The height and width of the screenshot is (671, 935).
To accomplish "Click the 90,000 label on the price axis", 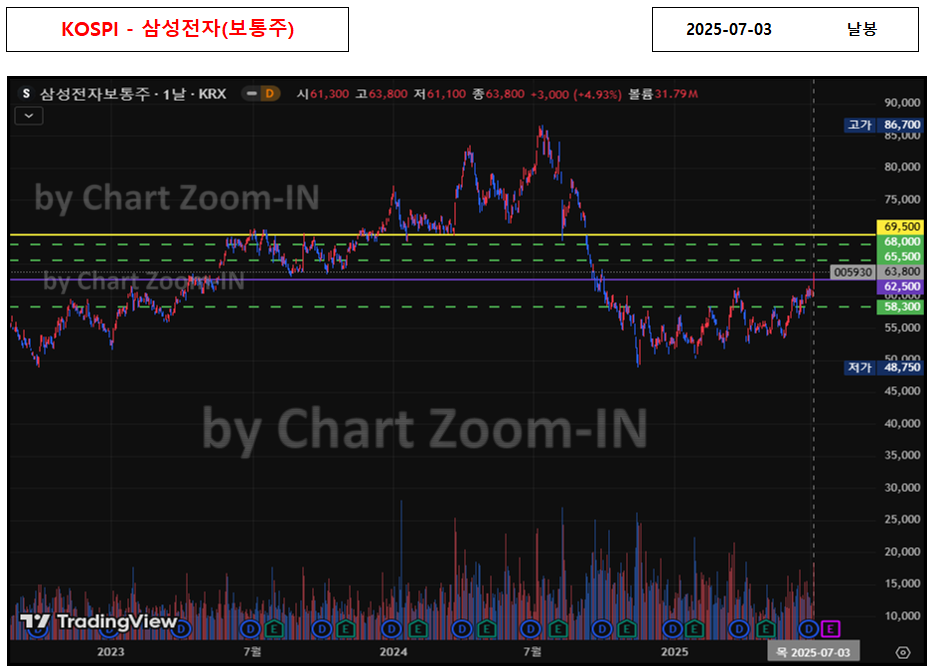I will pos(902,103).
